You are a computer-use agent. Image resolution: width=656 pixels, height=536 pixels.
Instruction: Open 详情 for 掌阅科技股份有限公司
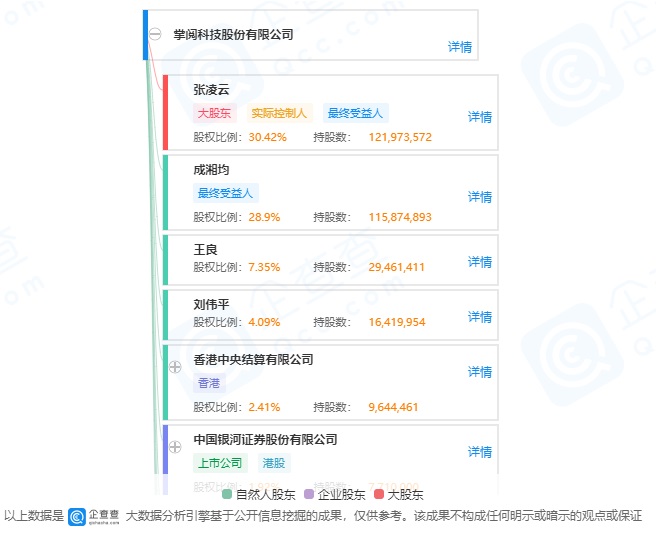[460, 47]
